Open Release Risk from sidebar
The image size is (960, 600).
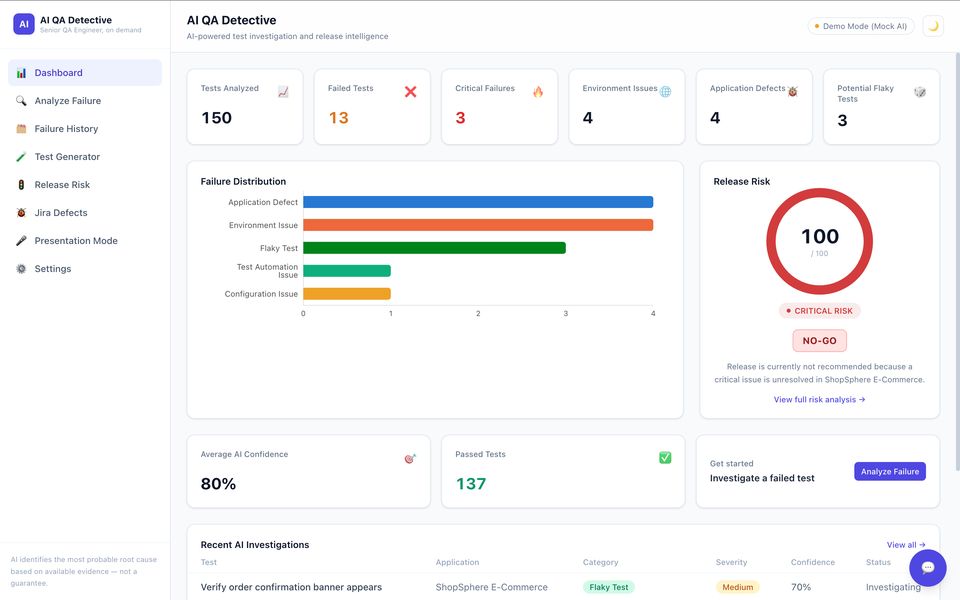85,185
